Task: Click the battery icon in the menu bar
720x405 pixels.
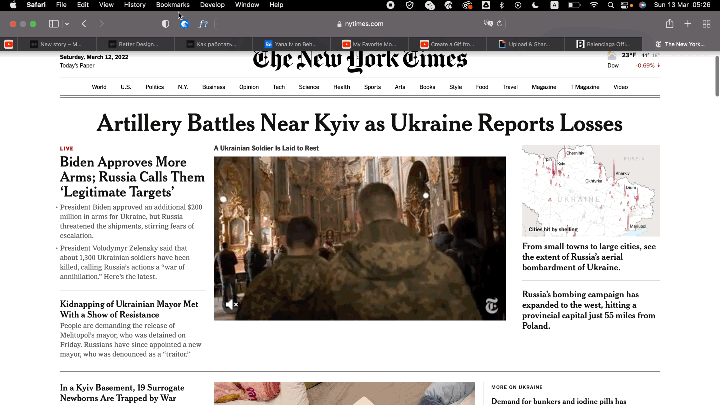Action: point(574,5)
